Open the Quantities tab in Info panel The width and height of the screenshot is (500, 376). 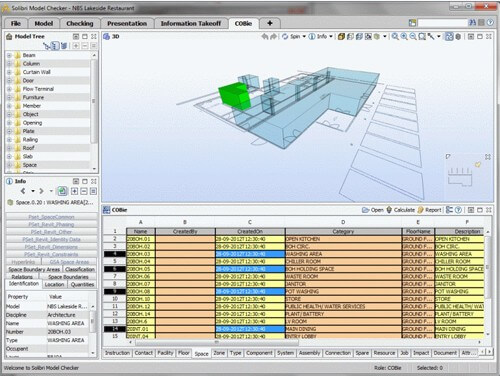coord(82,284)
